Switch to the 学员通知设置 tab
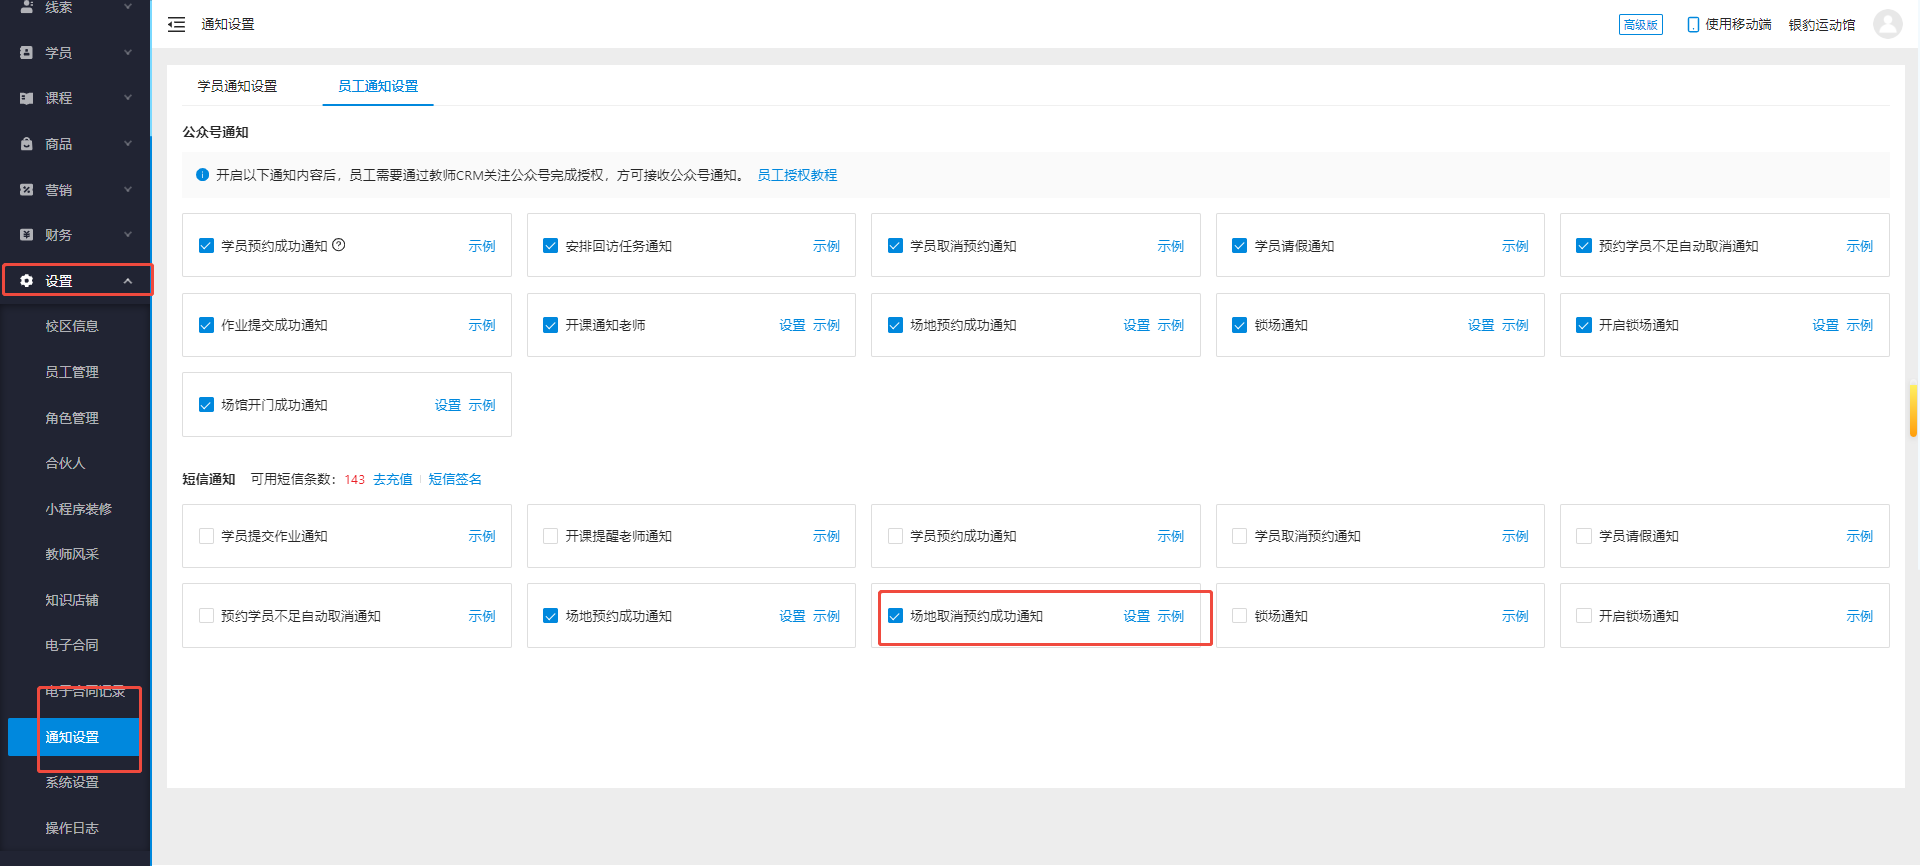The height and width of the screenshot is (866, 1920). tap(237, 86)
